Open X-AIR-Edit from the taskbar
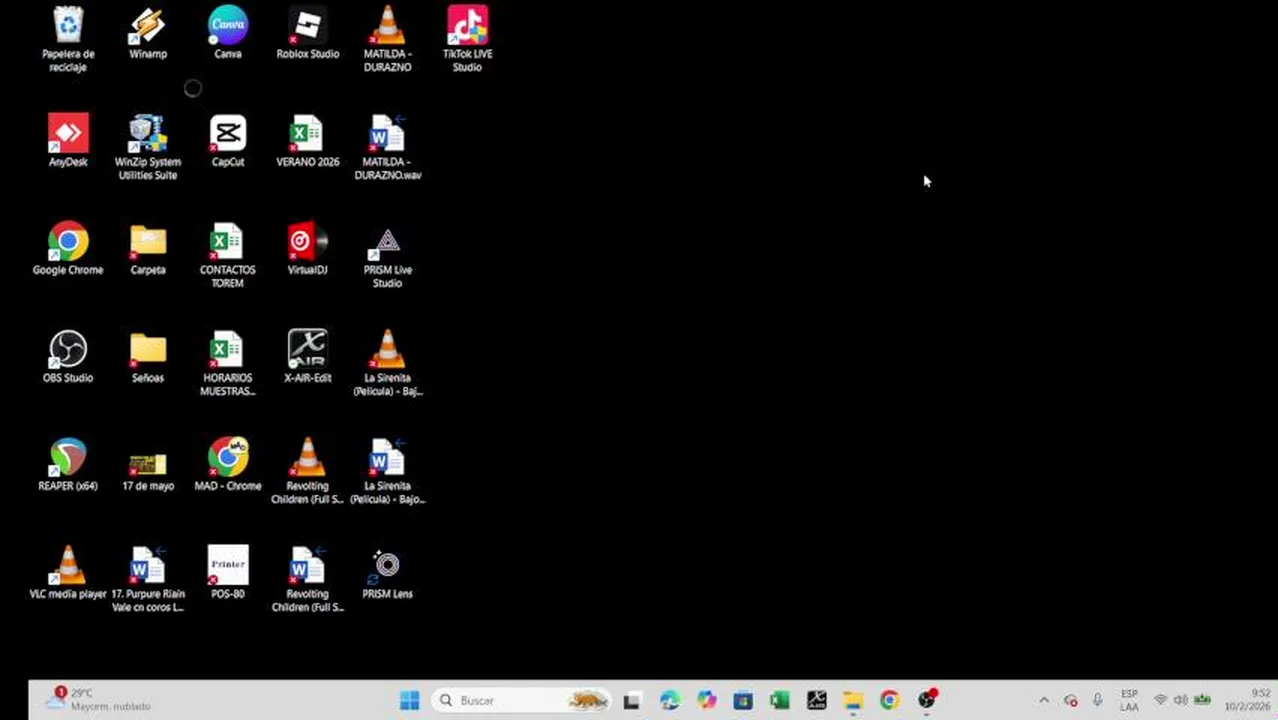 click(x=817, y=700)
